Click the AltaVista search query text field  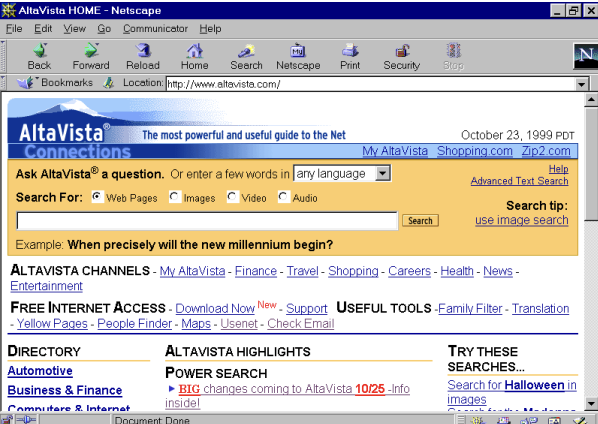click(x=207, y=221)
